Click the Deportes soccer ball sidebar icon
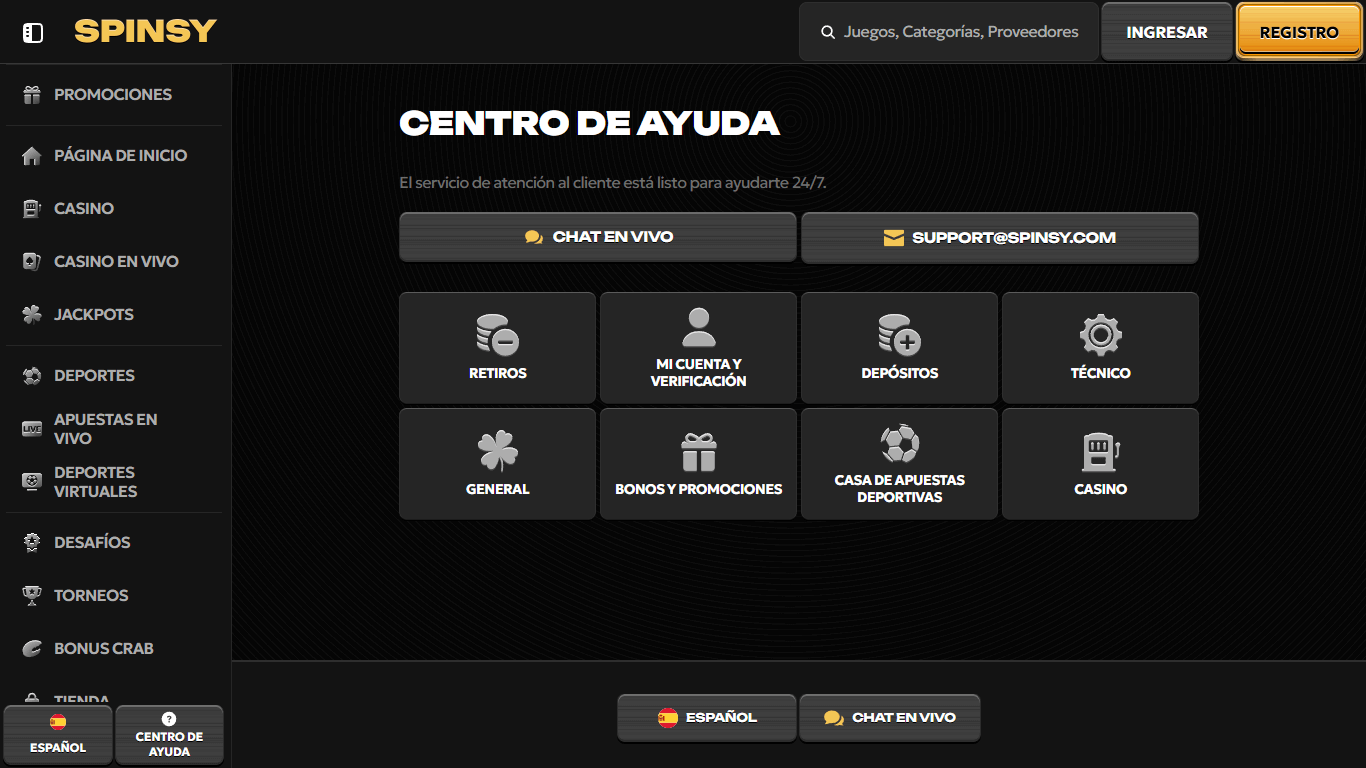 click(32, 376)
